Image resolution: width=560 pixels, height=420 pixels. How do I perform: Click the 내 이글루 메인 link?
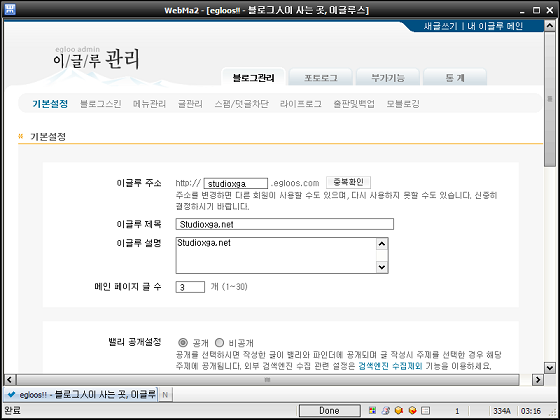coord(495,26)
